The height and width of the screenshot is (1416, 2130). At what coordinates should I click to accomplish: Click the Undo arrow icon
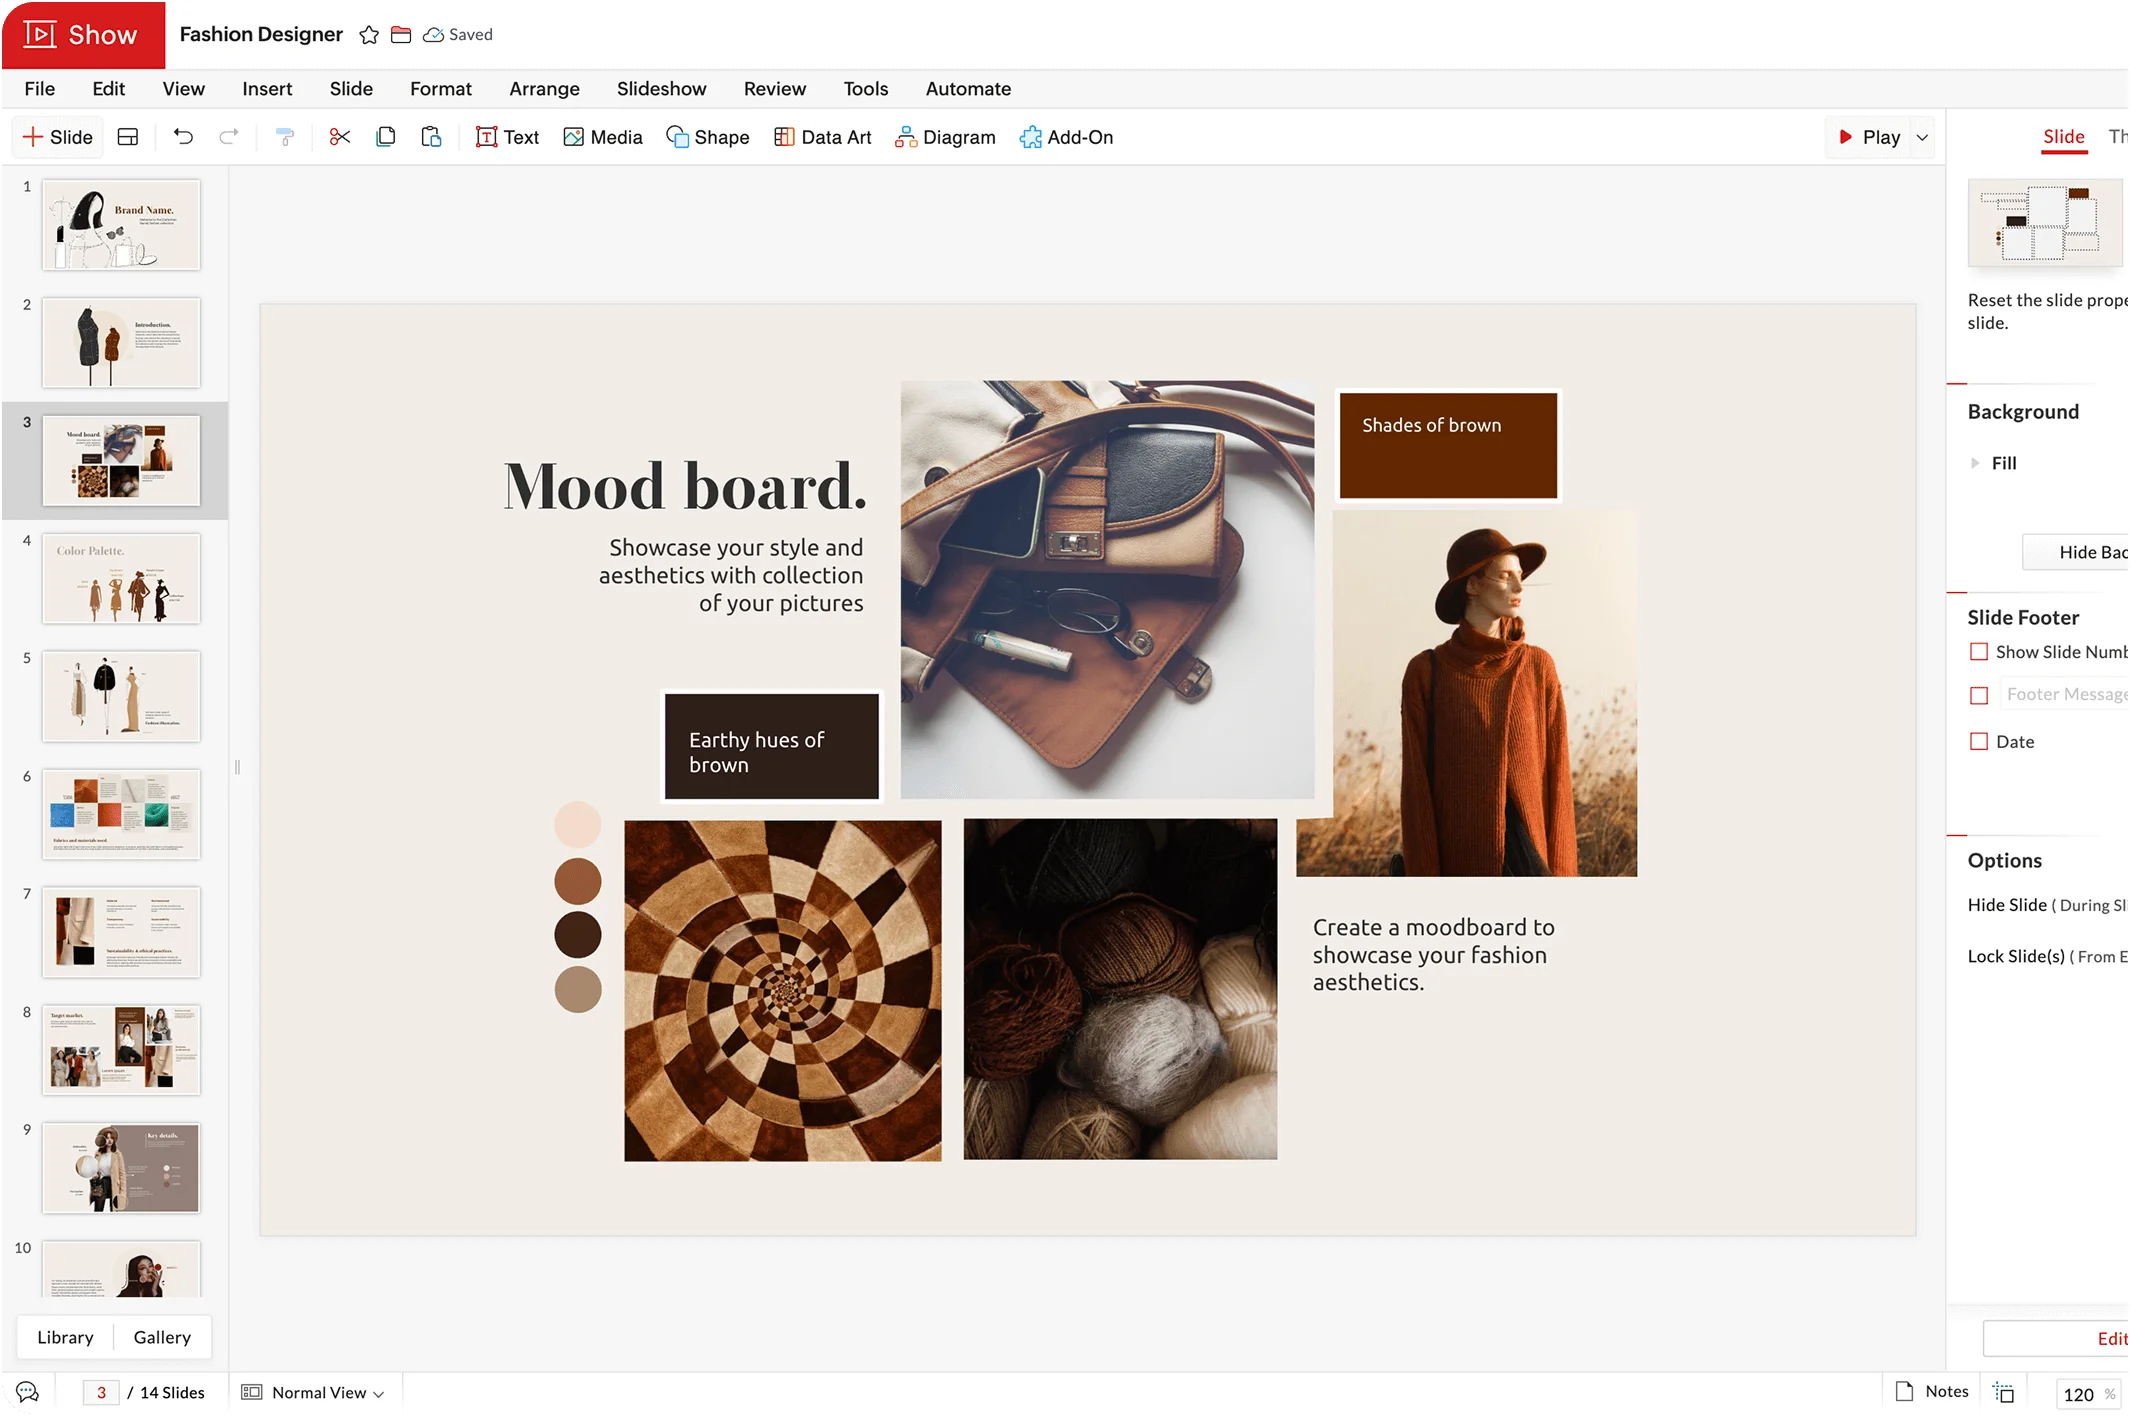point(183,137)
